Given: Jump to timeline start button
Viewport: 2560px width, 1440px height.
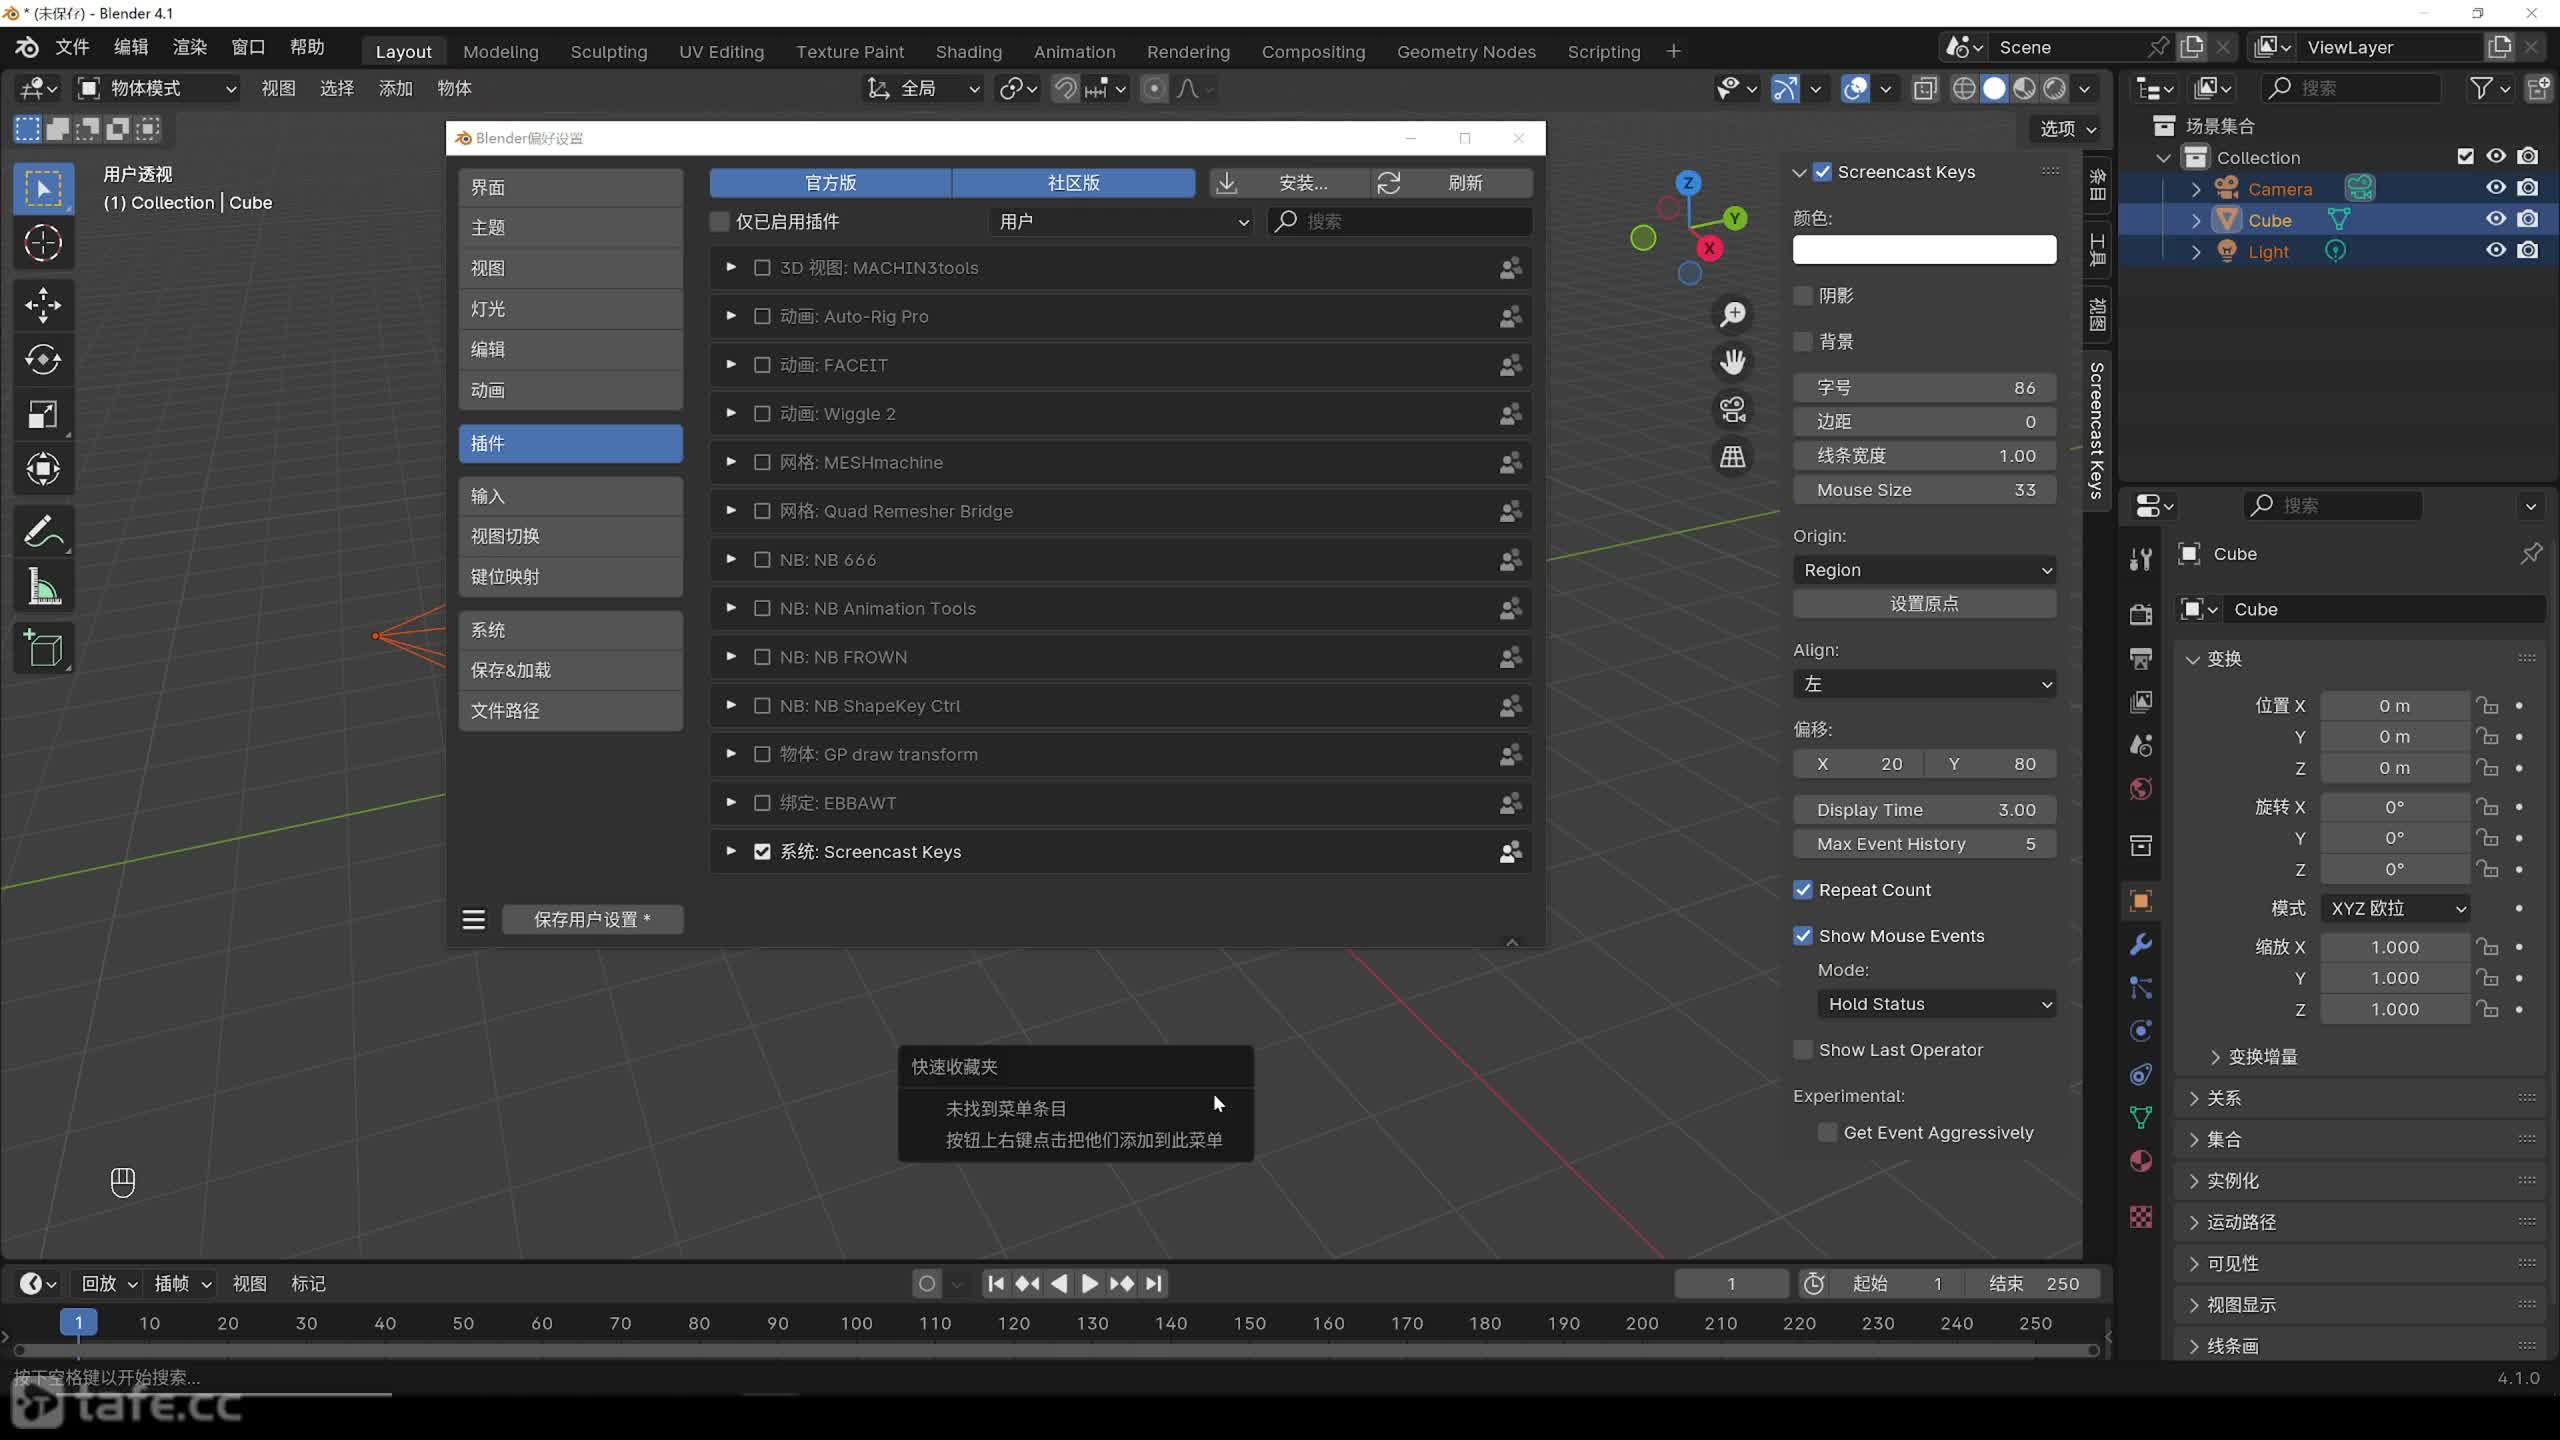Looking at the screenshot, I should tap(996, 1283).
